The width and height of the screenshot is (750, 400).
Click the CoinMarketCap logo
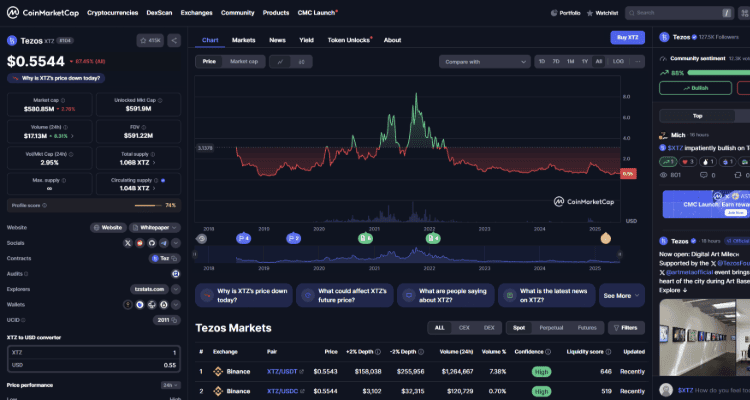click(x=43, y=13)
